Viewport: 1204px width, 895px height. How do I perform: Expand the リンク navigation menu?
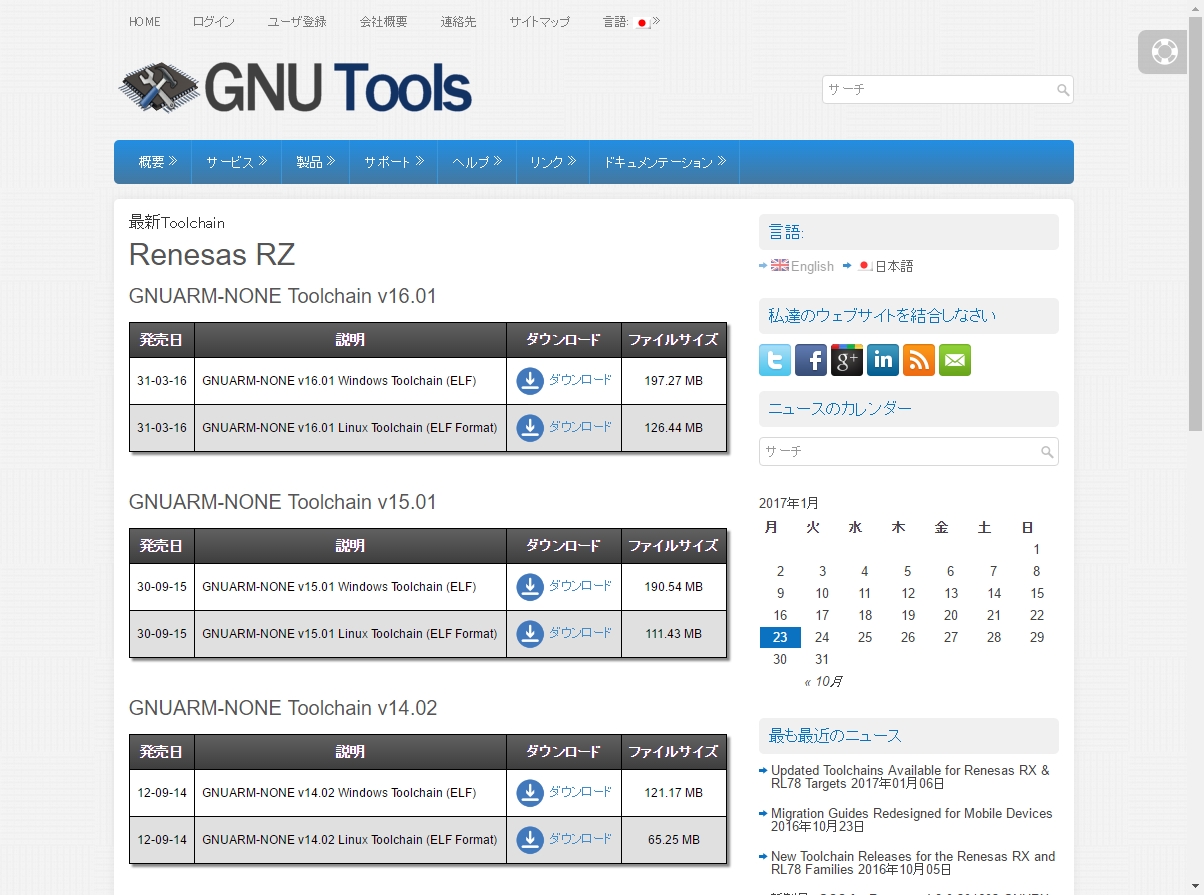553,162
